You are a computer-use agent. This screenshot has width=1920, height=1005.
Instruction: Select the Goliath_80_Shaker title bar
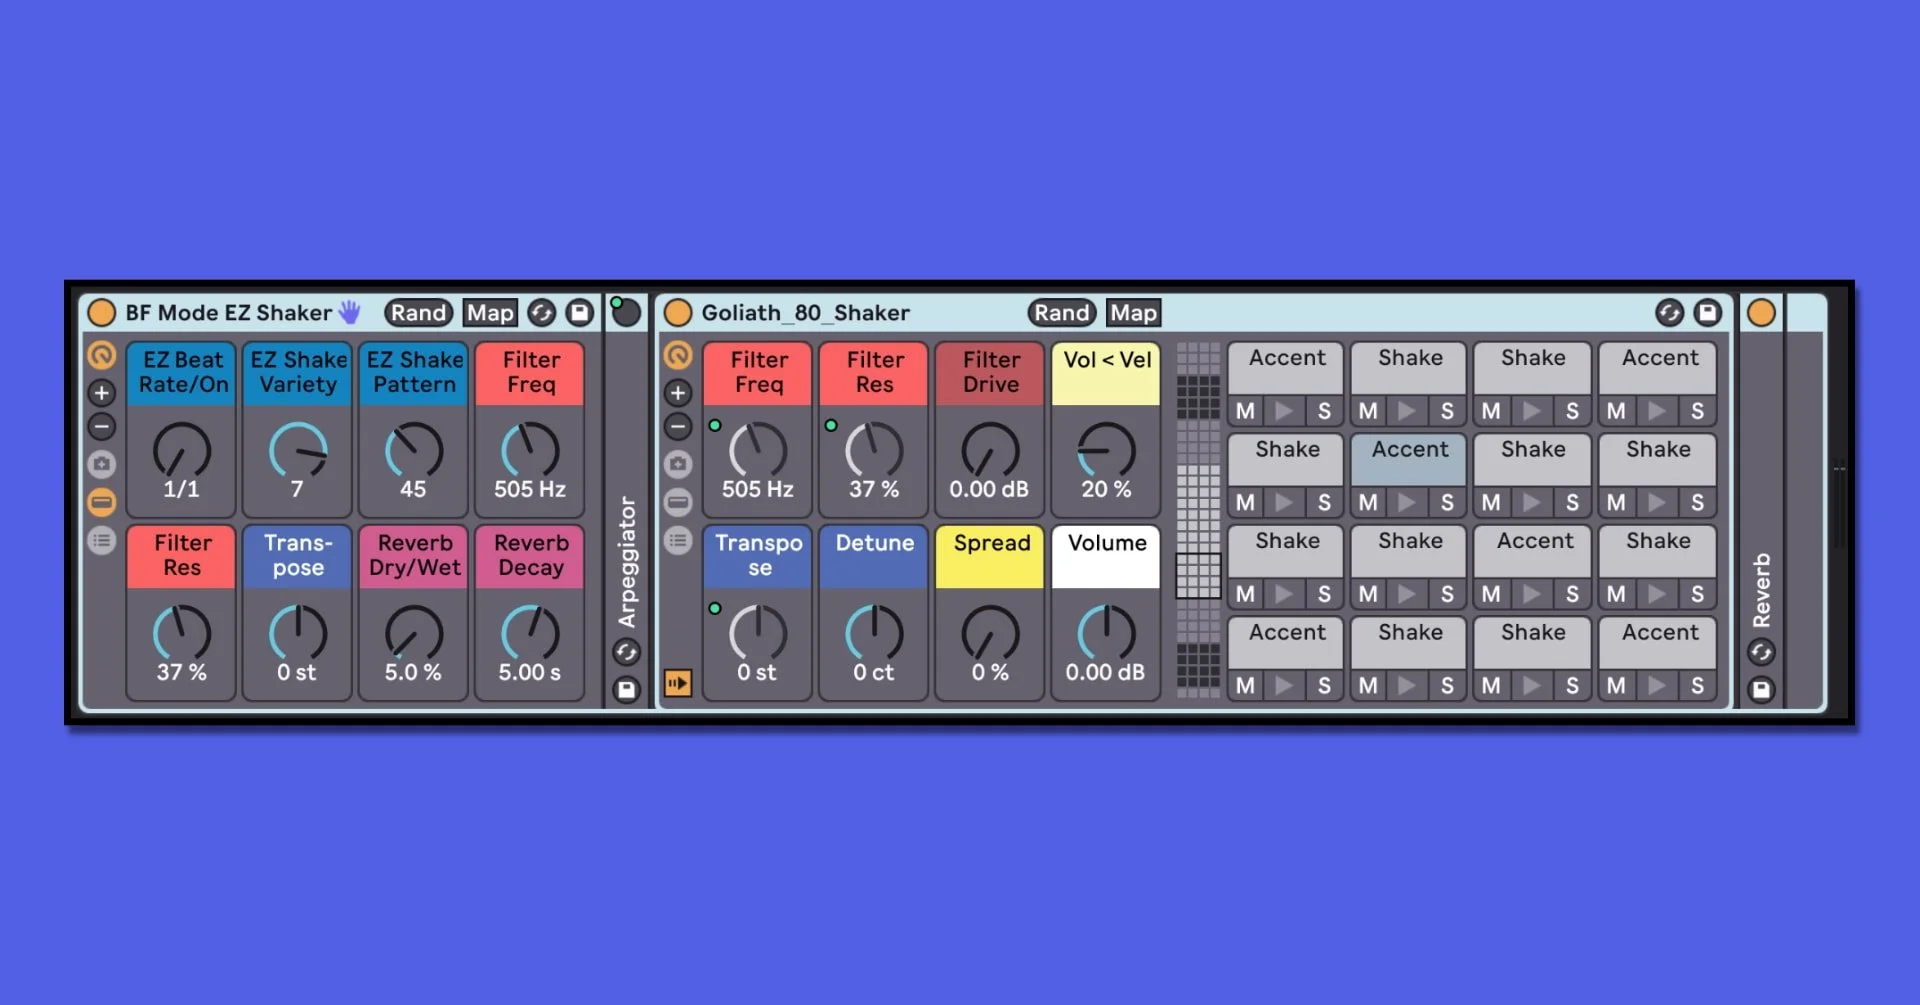click(805, 312)
